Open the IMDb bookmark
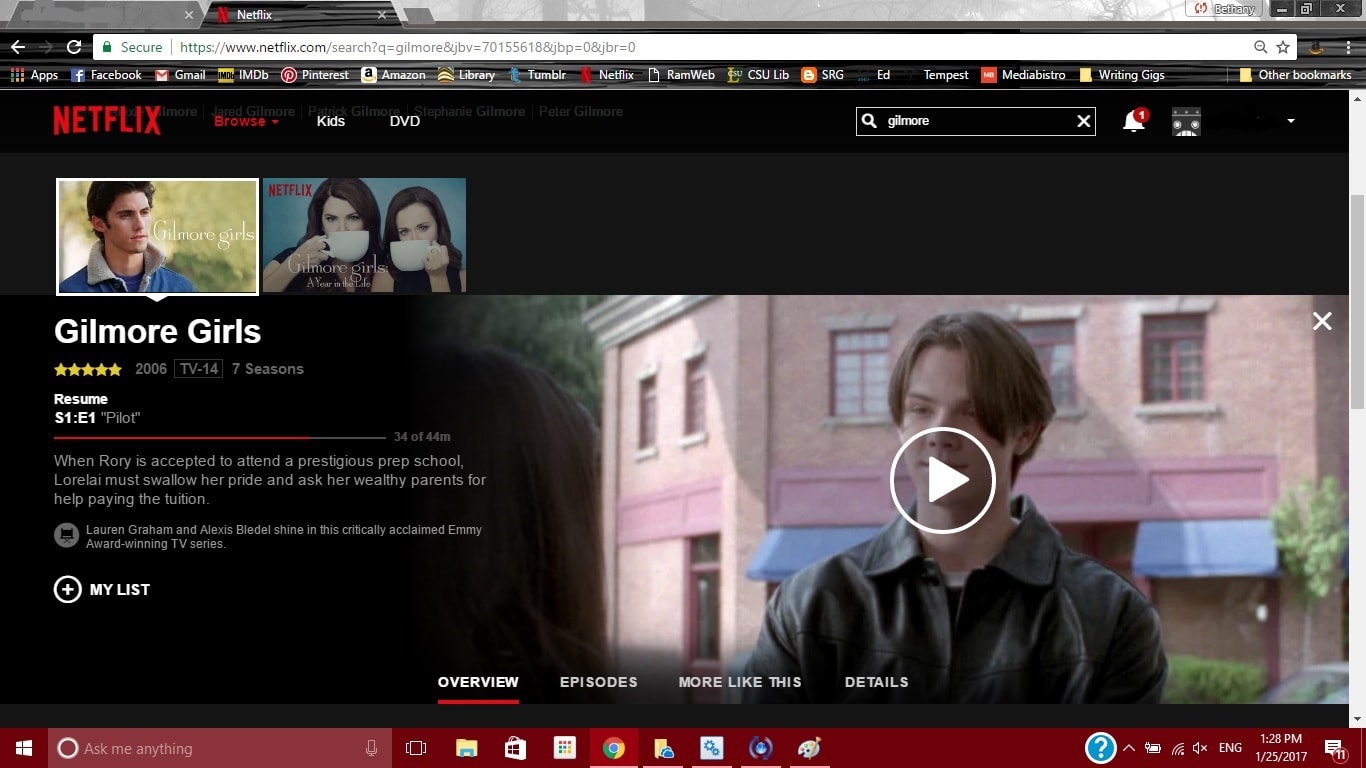Screen dimensions: 1366x768 pos(243,75)
